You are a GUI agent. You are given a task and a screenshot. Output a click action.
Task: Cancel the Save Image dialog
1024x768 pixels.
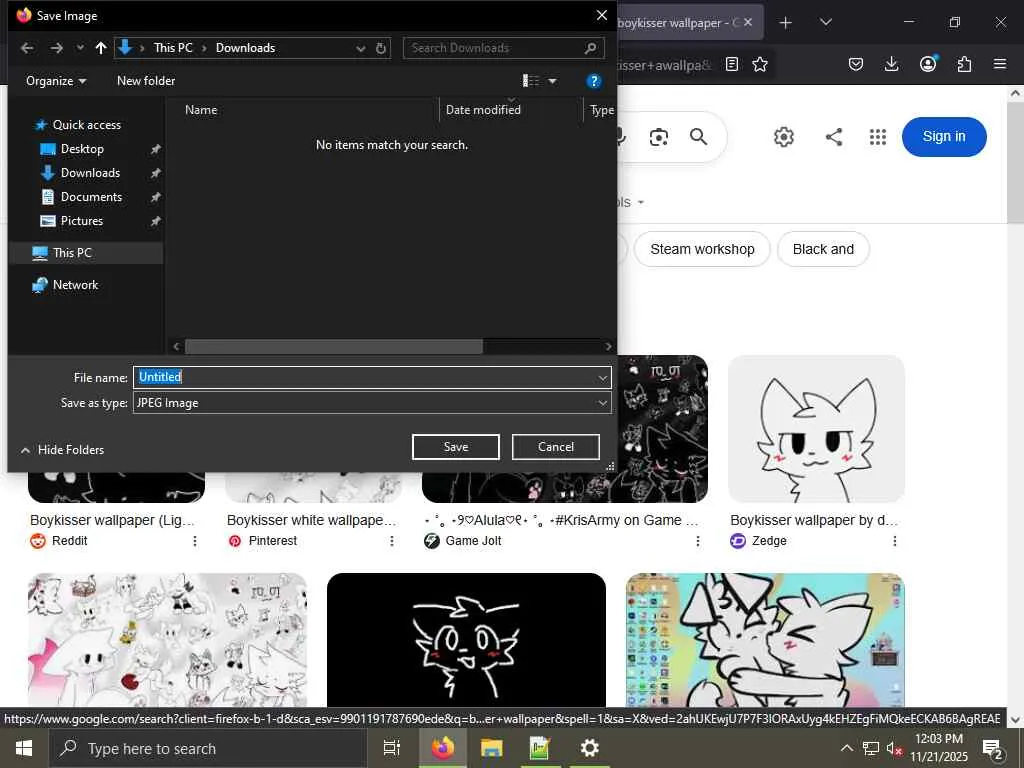(556, 447)
